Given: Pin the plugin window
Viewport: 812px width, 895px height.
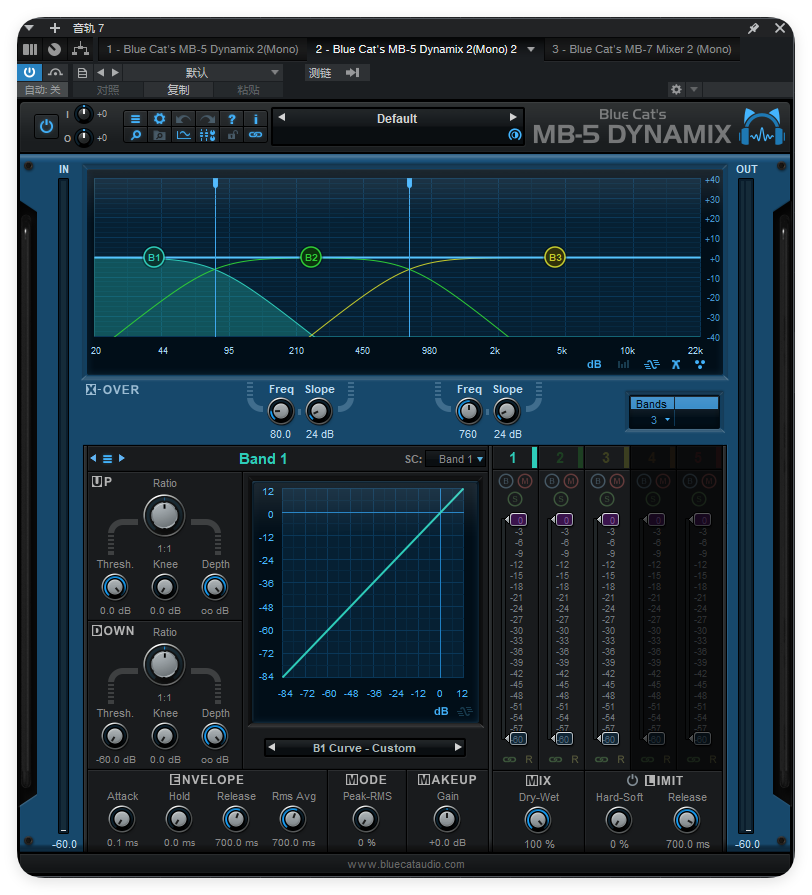Looking at the screenshot, I should [x=753, y=28].
